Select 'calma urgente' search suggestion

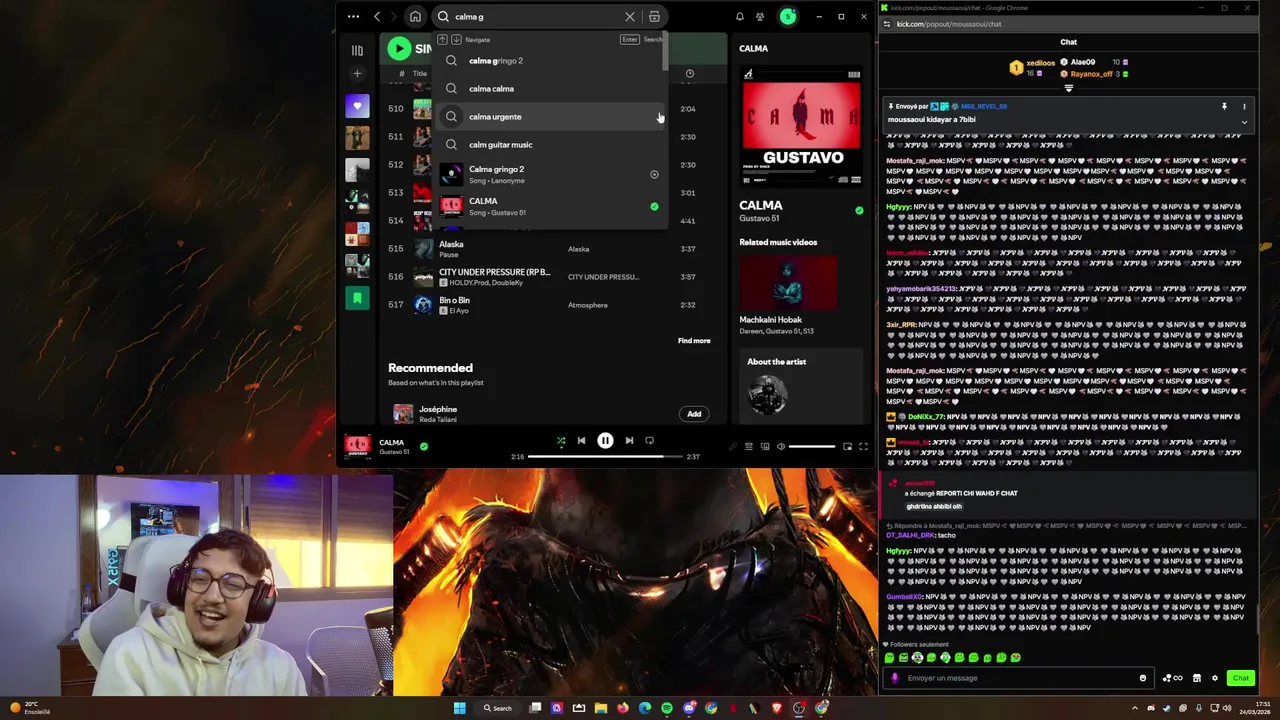click(550, 117)
